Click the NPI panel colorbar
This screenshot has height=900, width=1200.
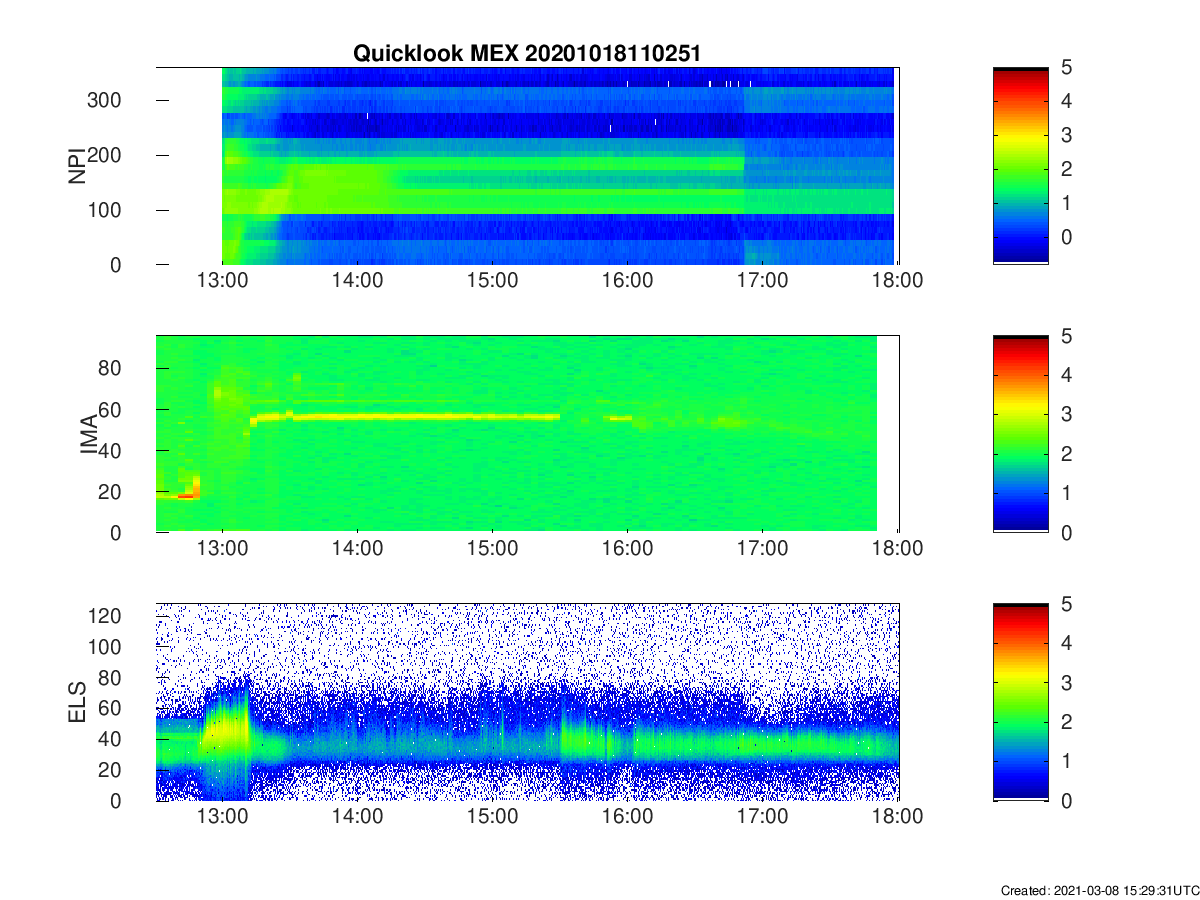pos(1020,166)
